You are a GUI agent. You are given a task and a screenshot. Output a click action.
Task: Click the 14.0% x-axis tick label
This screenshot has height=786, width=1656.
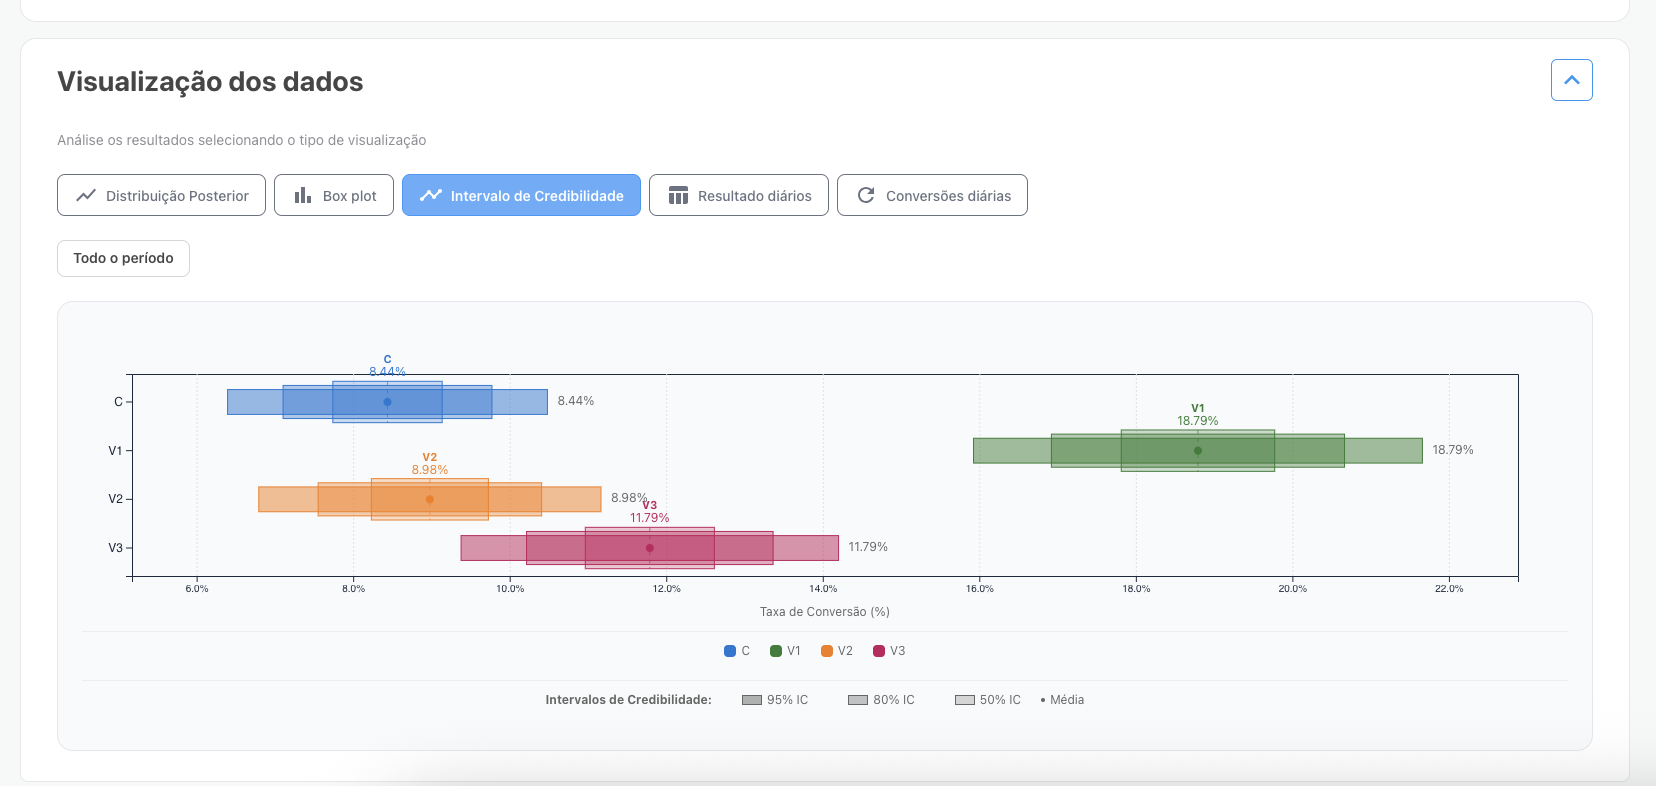tap(823, 589)
